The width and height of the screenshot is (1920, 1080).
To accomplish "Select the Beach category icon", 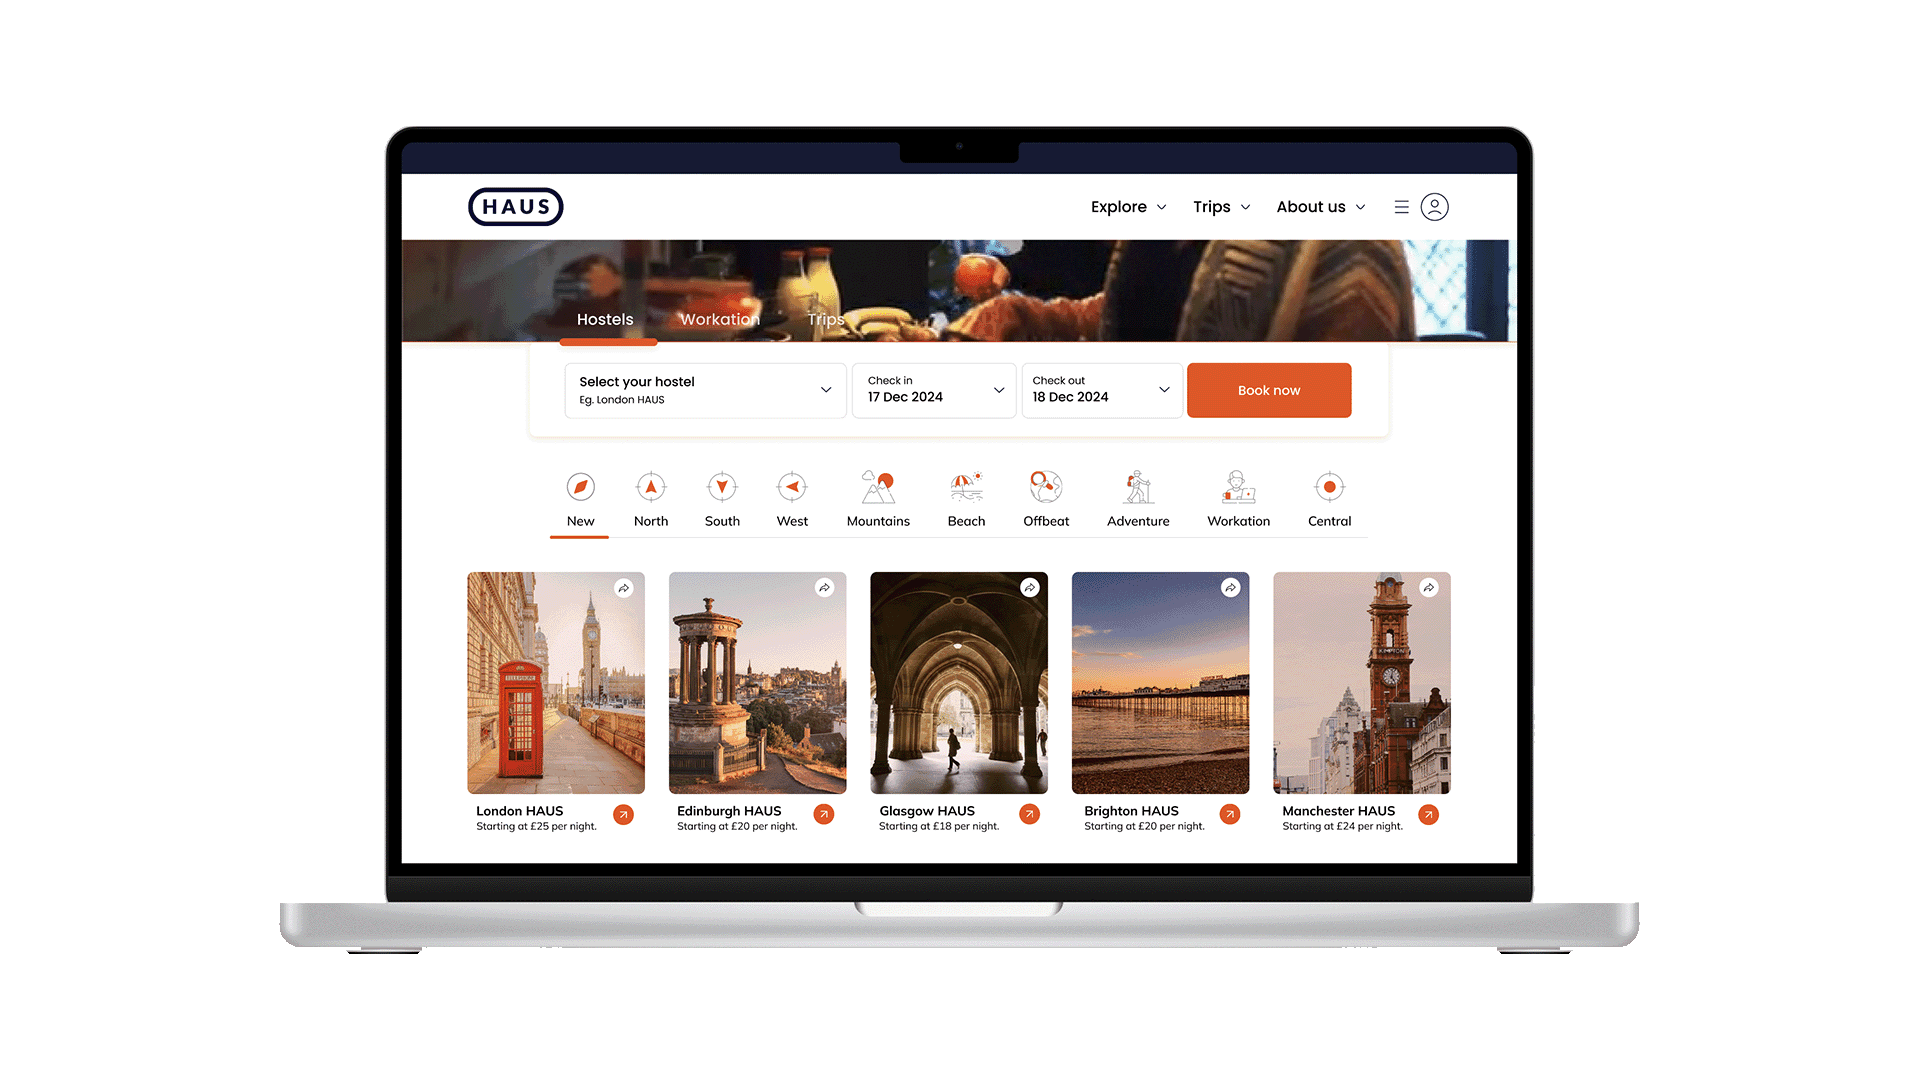I will click(x=966, y=488).
